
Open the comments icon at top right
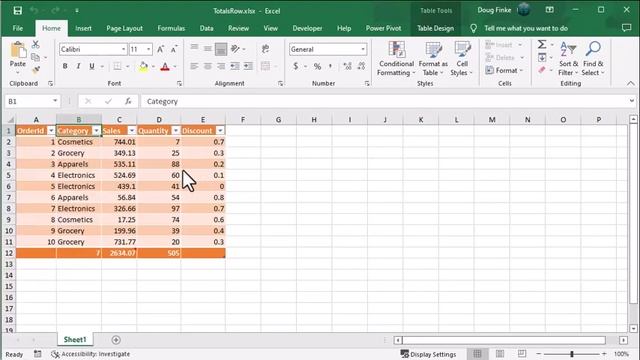click(626, 28)
